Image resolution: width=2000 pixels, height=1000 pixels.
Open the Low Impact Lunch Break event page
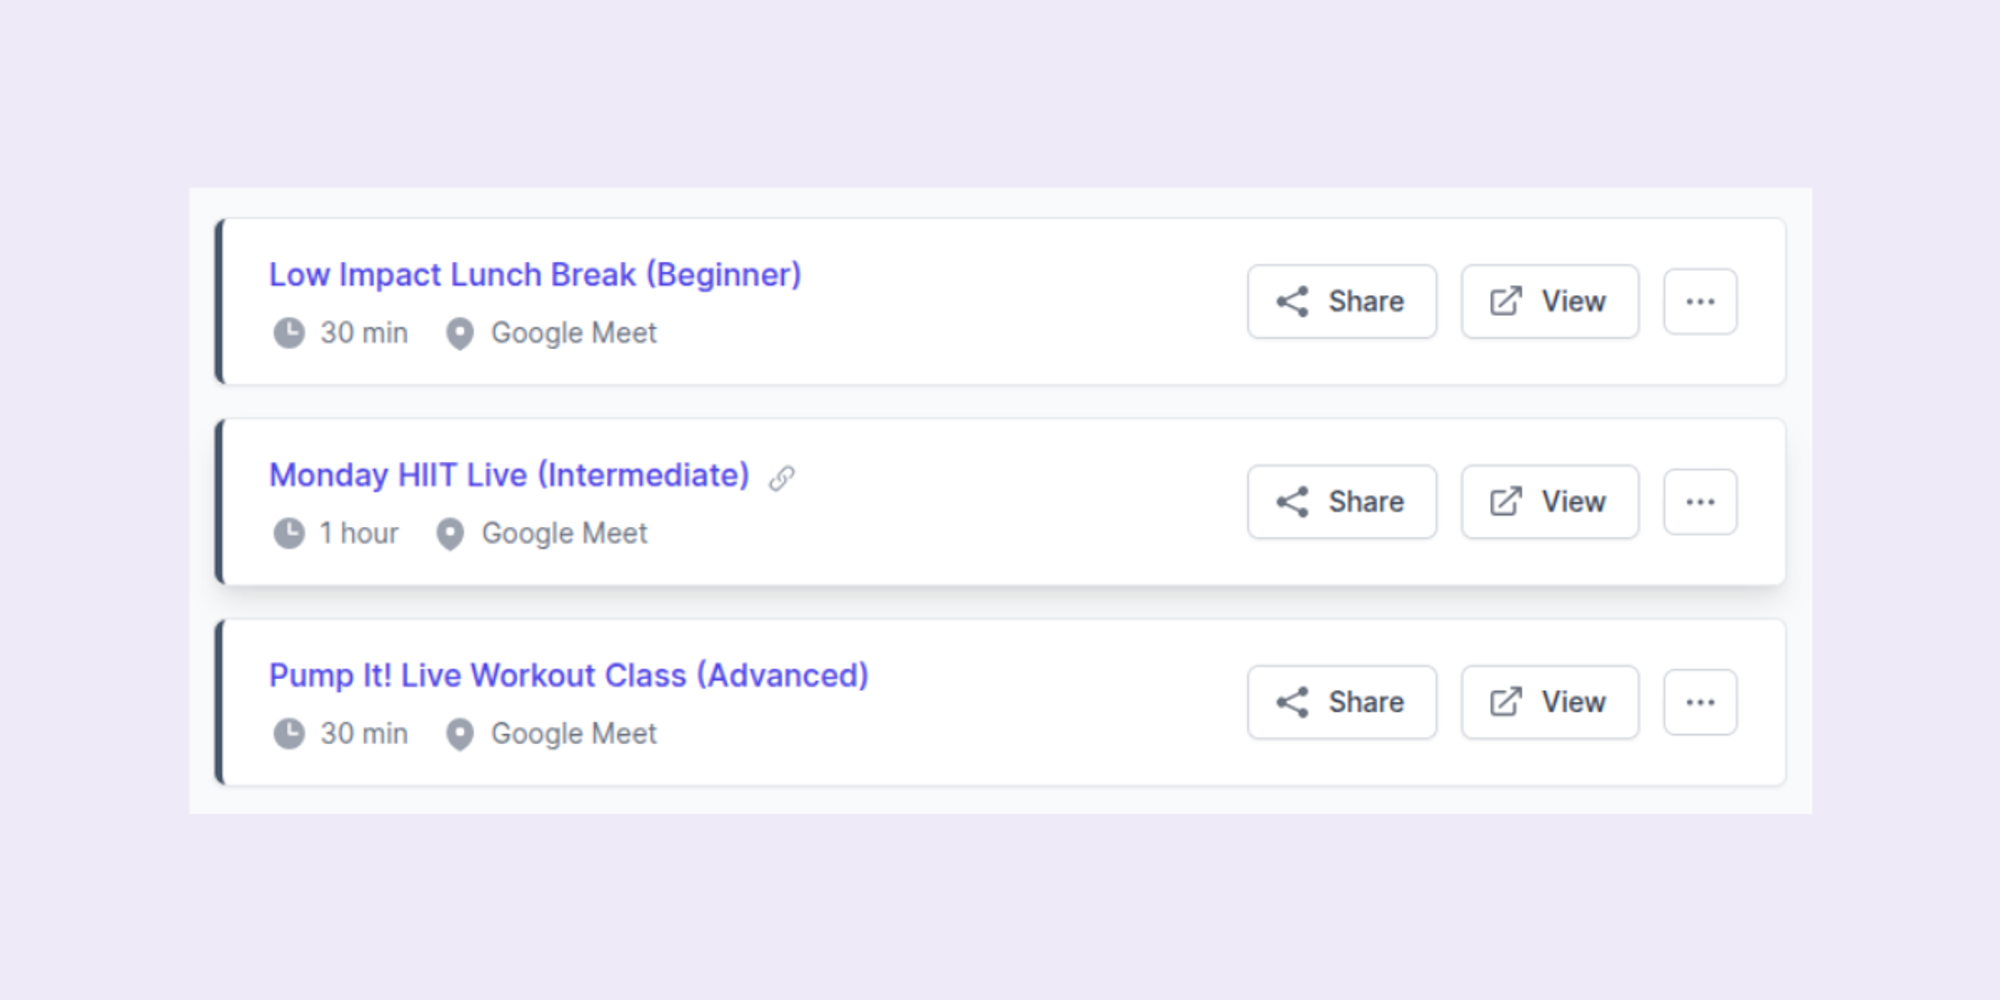534,274
